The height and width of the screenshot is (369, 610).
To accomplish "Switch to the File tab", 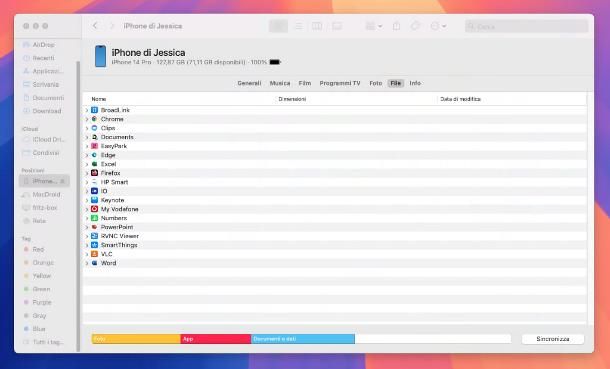I will (396, 83).
